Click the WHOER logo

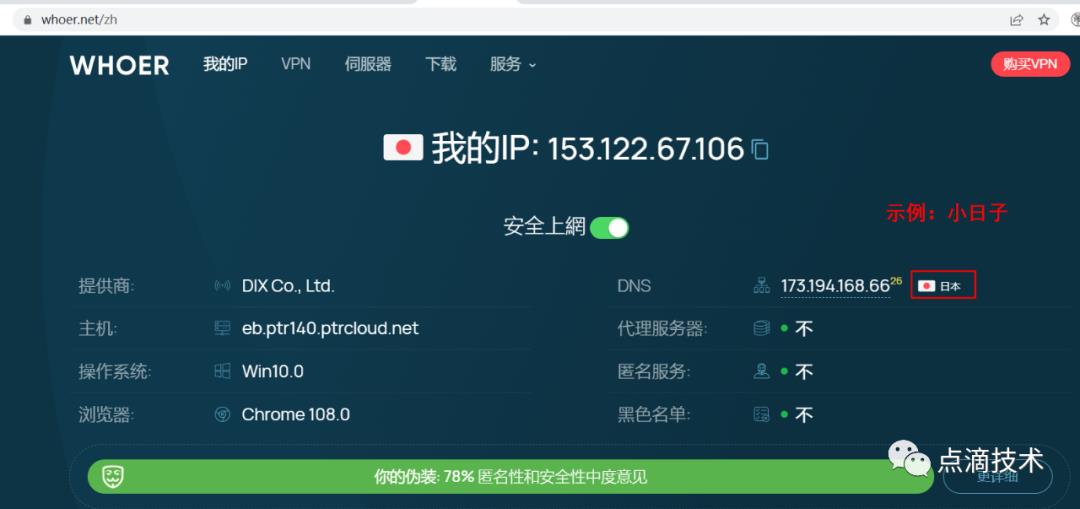coord(119,65)
